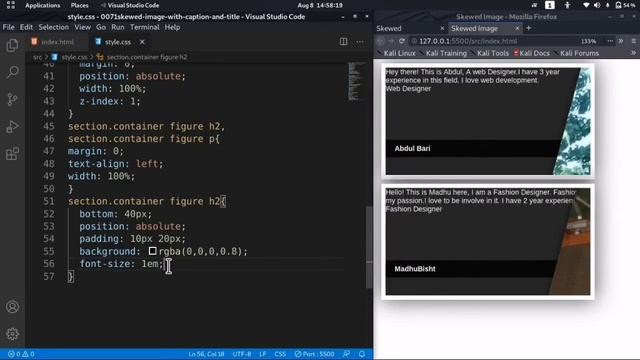Screen dimensions: 640x360
Task: Click the src breadcrumb segment
Action: pyautogui.click(x=37, y=57)
